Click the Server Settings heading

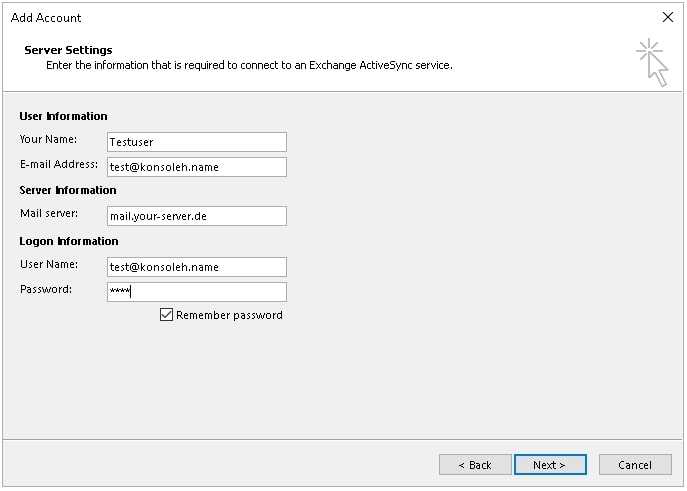[x=68, y=50]
